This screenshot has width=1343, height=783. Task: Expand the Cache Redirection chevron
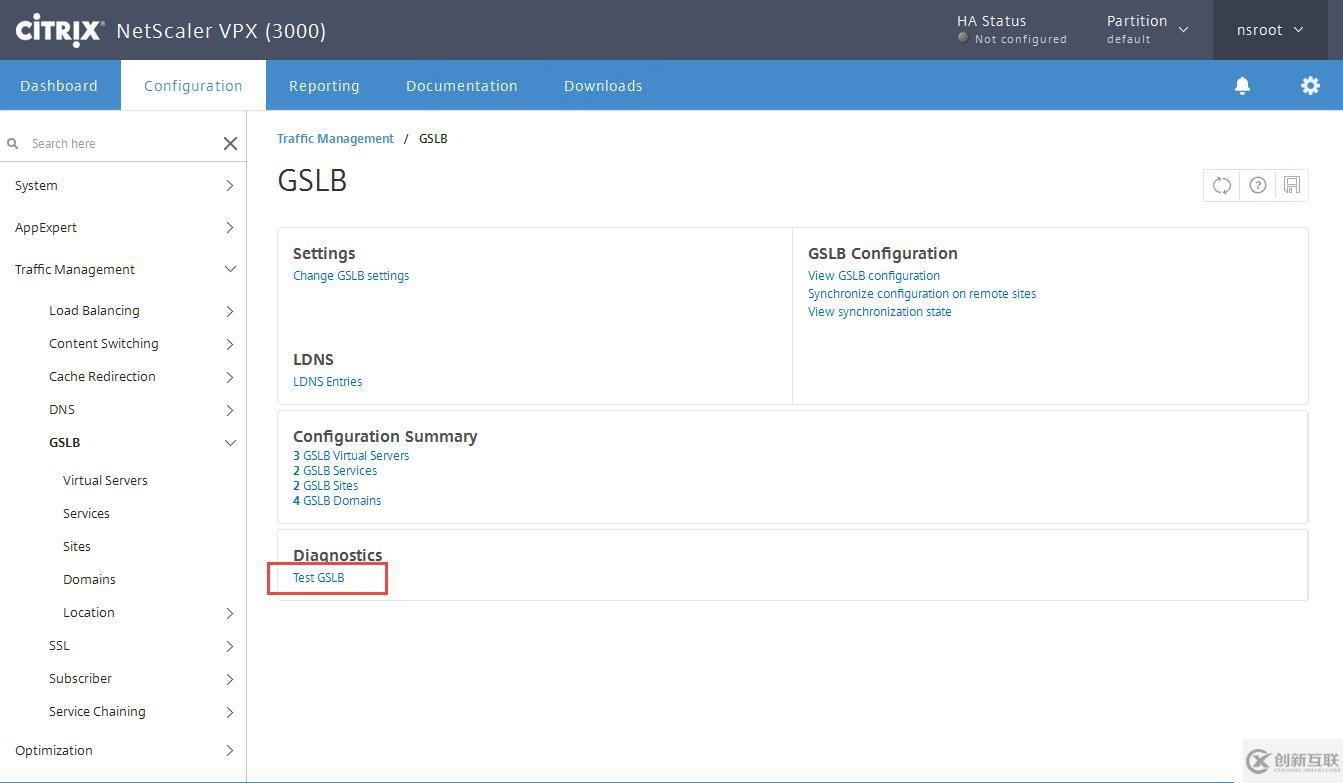[229, 377]
